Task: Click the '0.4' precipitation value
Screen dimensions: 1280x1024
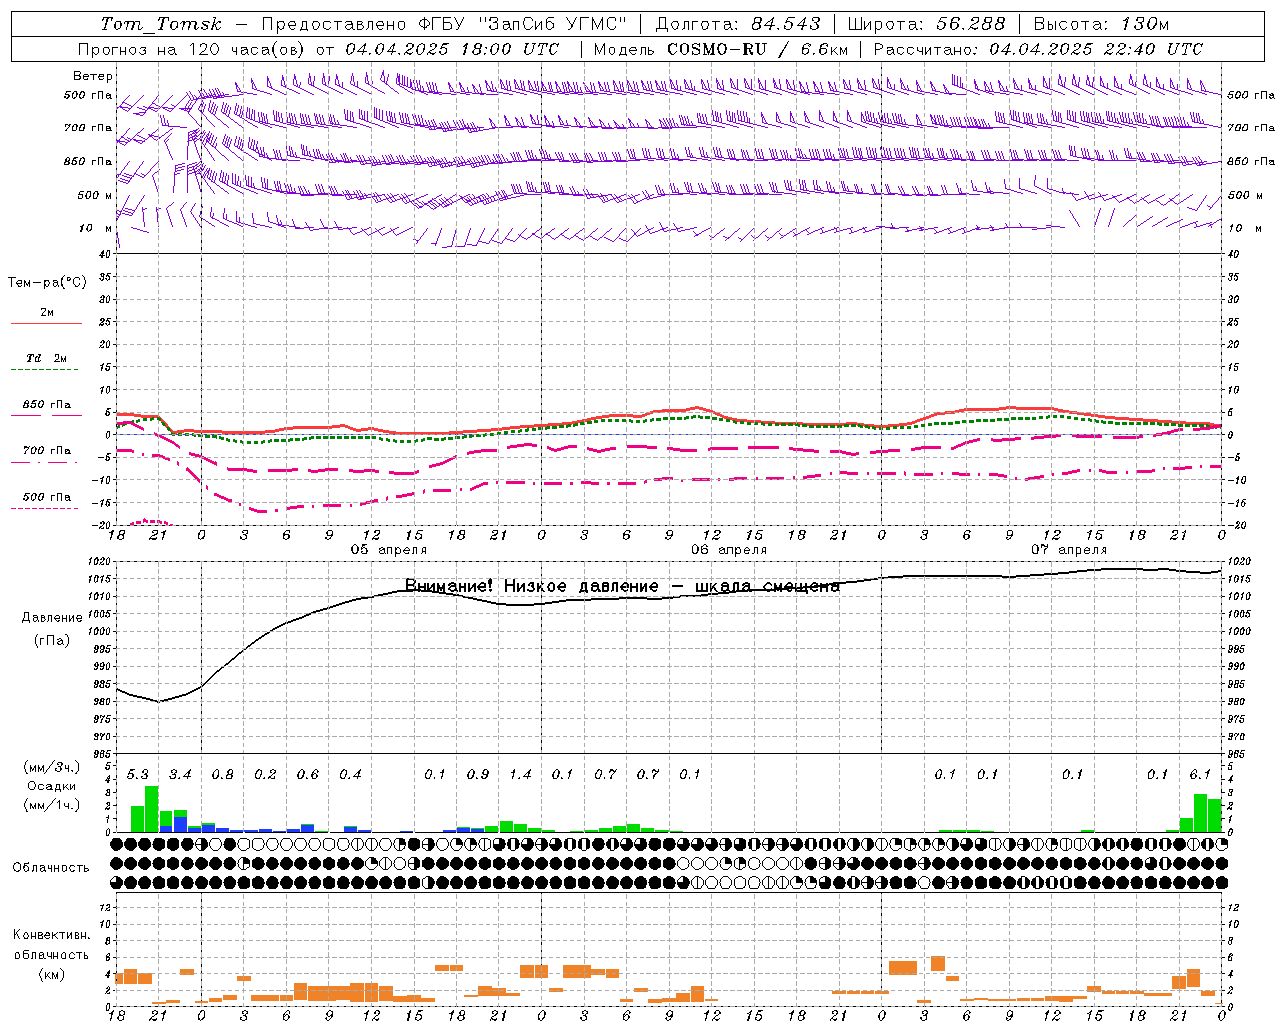Action: (x=350, y=774)
